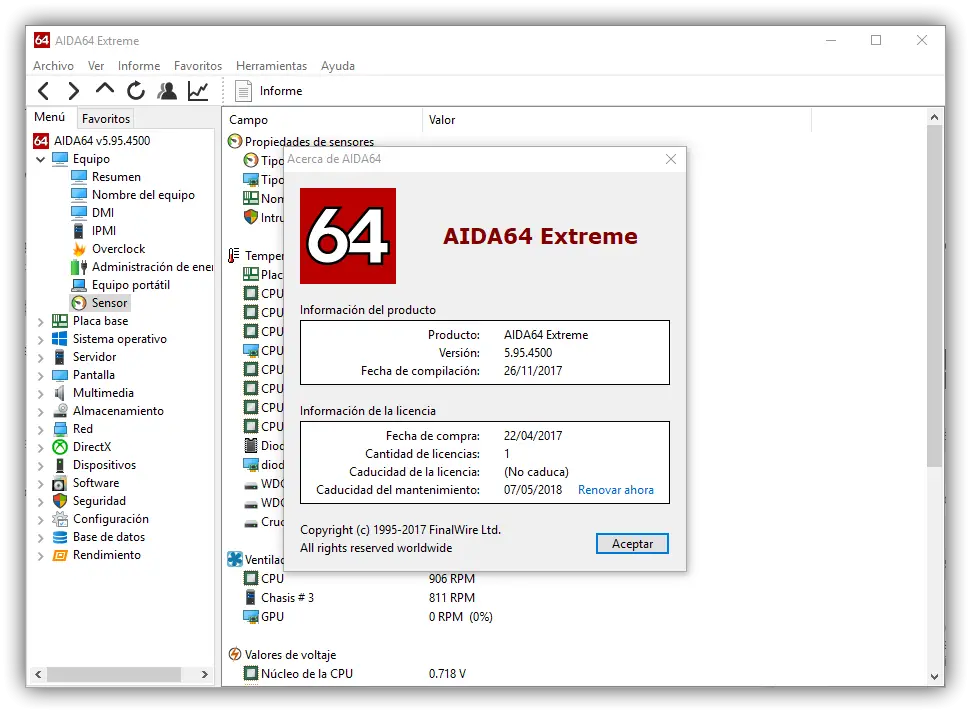Expand the Dispositivos tree node

tap(41, 465)
